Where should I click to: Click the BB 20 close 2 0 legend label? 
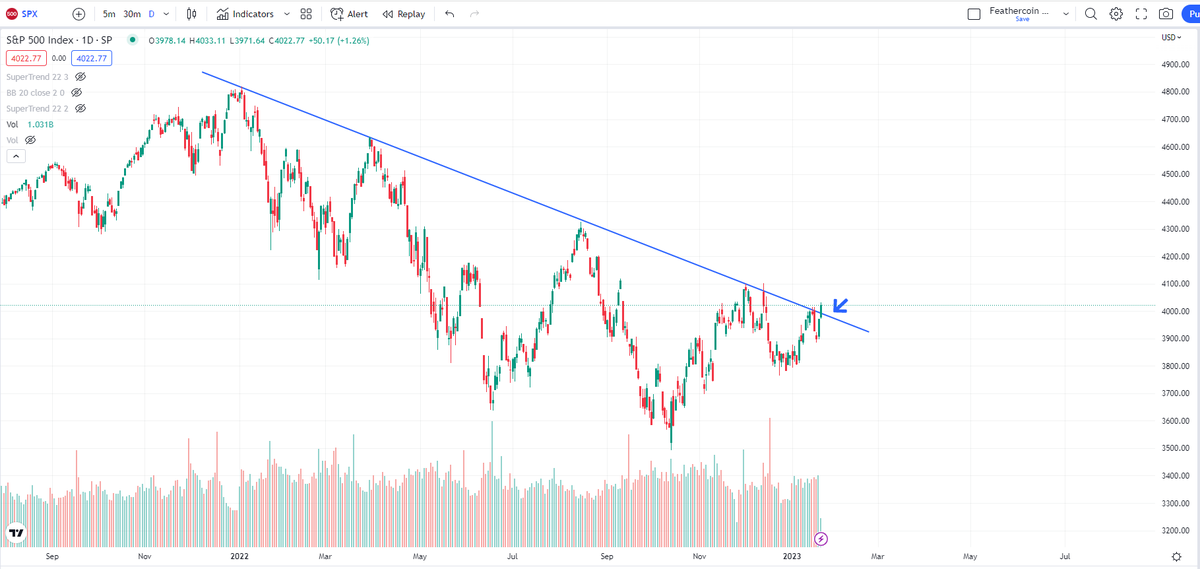[35, 92]
